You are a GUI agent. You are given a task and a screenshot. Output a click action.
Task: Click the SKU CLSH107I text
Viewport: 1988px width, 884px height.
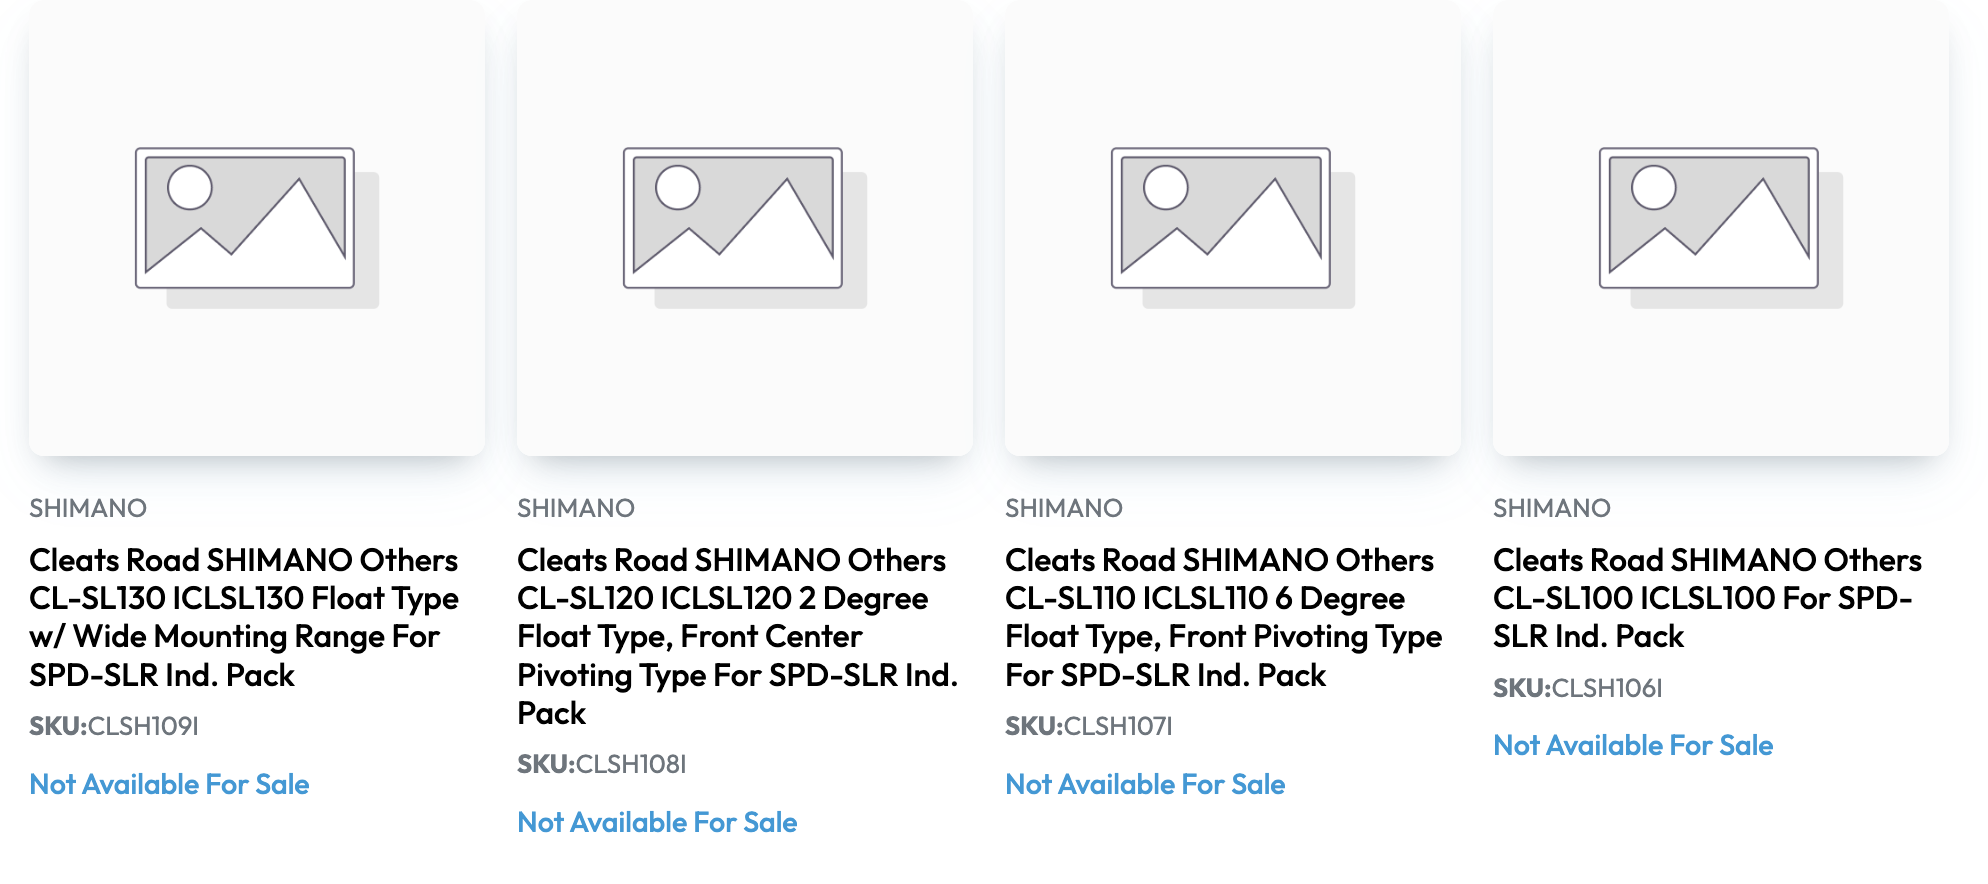[x=1089, y=726]
